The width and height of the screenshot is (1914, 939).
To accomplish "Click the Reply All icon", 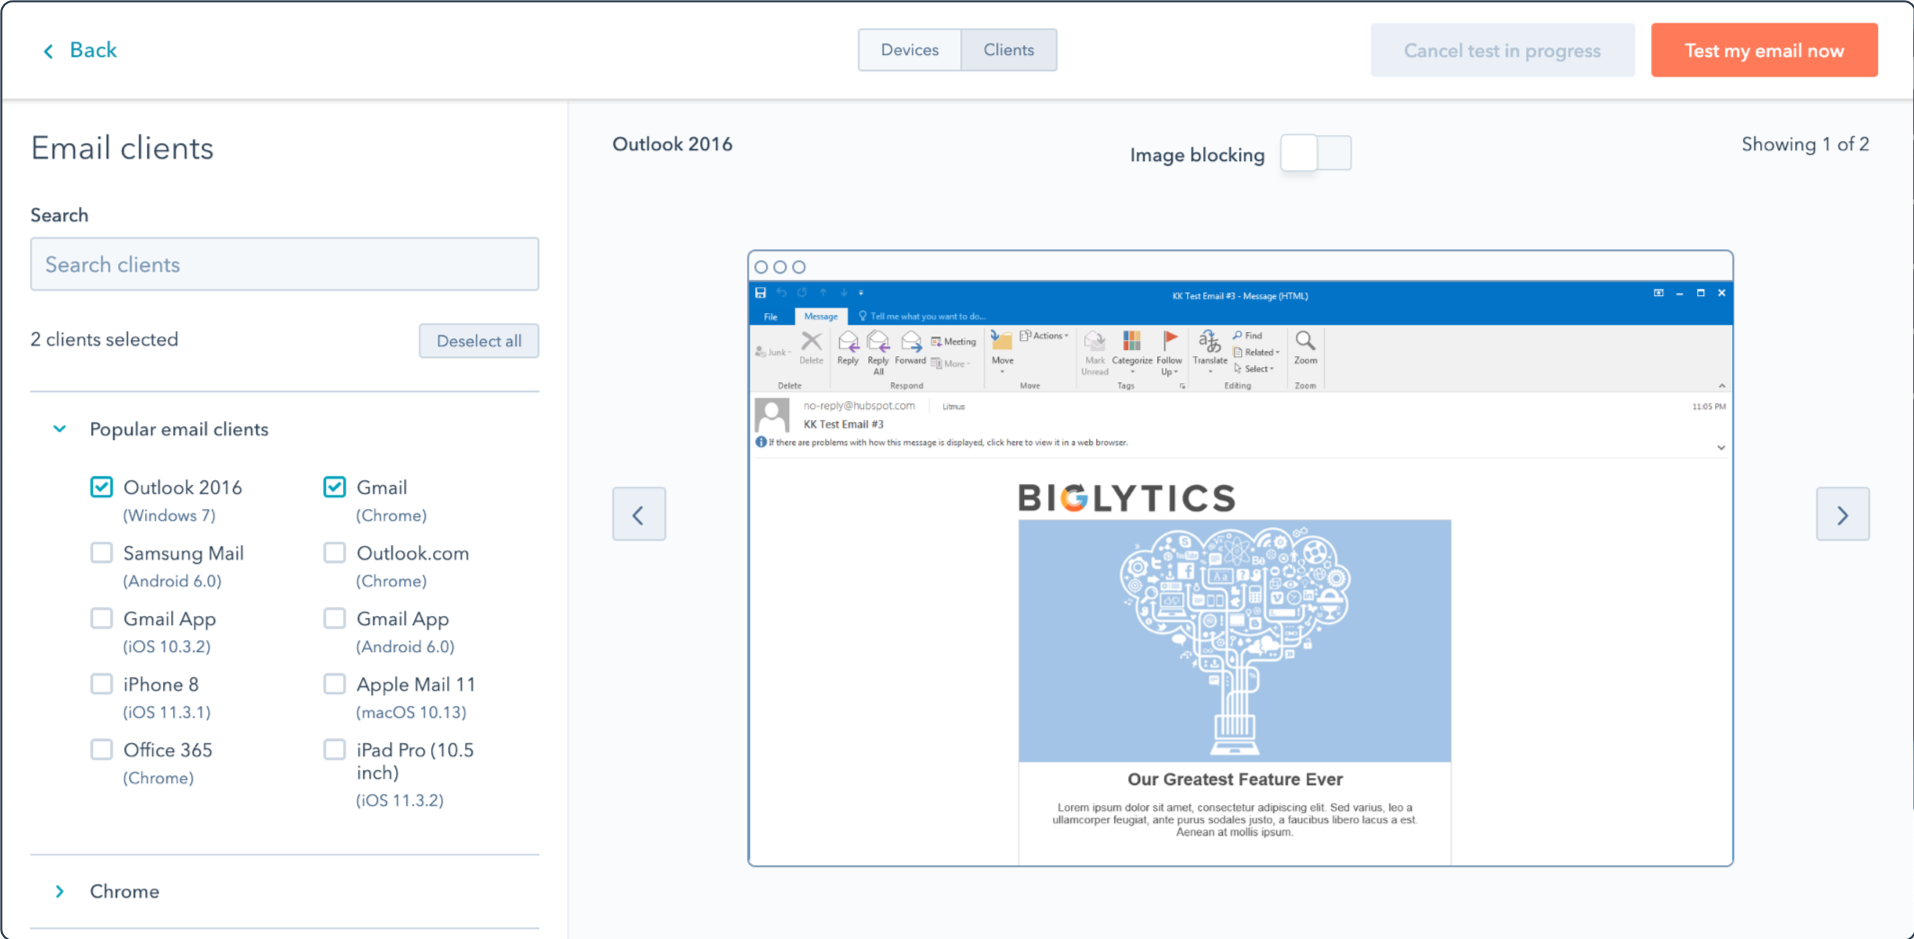I will pos(879,342).
